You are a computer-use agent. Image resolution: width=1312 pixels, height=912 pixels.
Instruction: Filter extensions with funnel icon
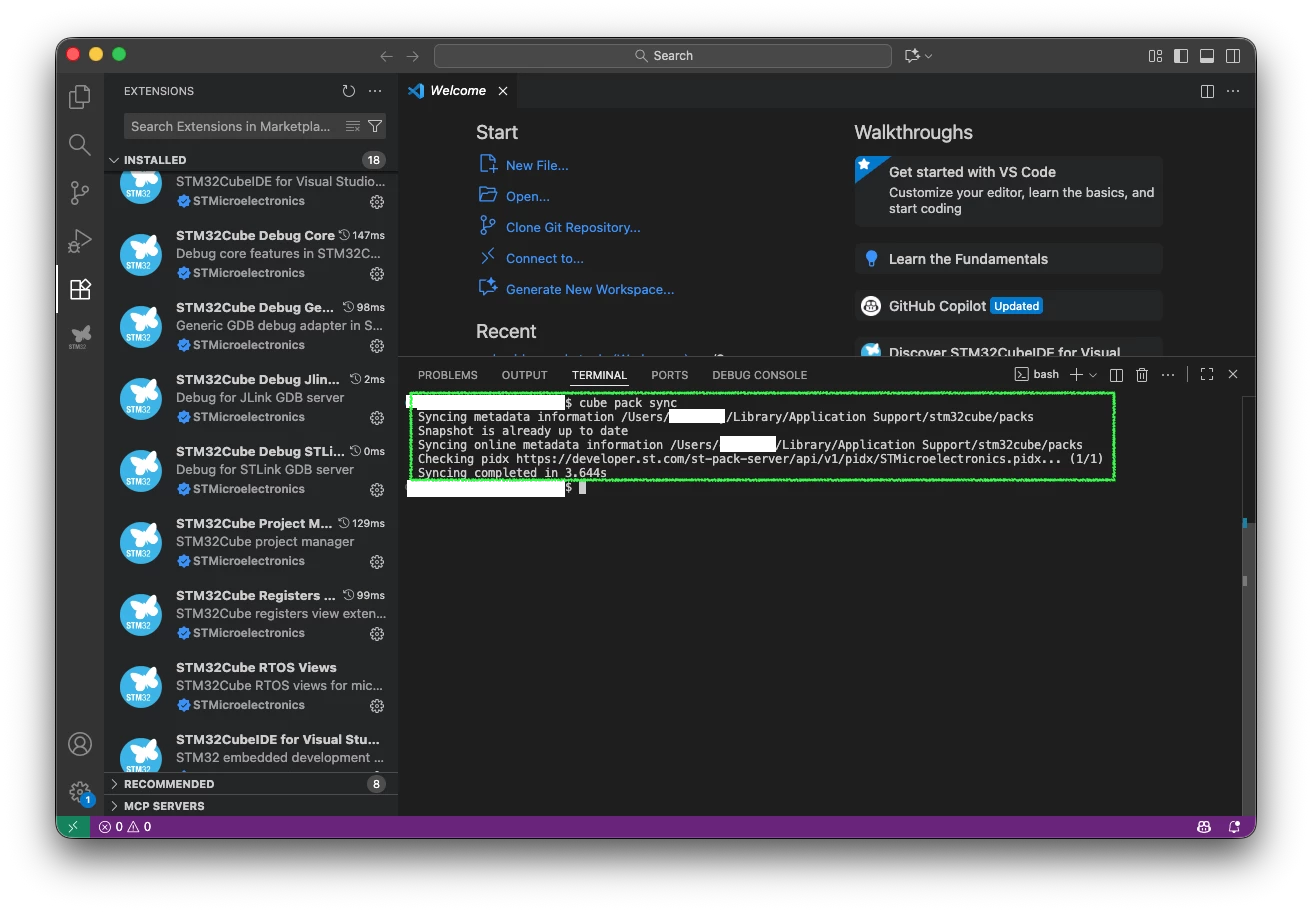(375, 126)
